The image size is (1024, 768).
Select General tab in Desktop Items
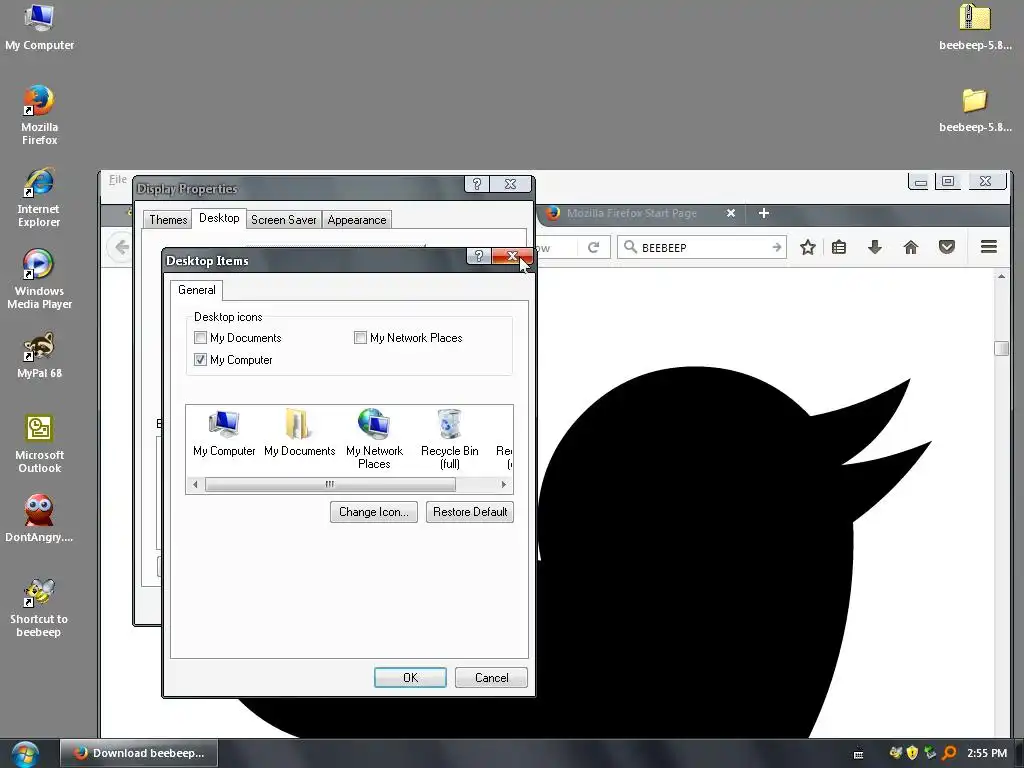point(197,290)
